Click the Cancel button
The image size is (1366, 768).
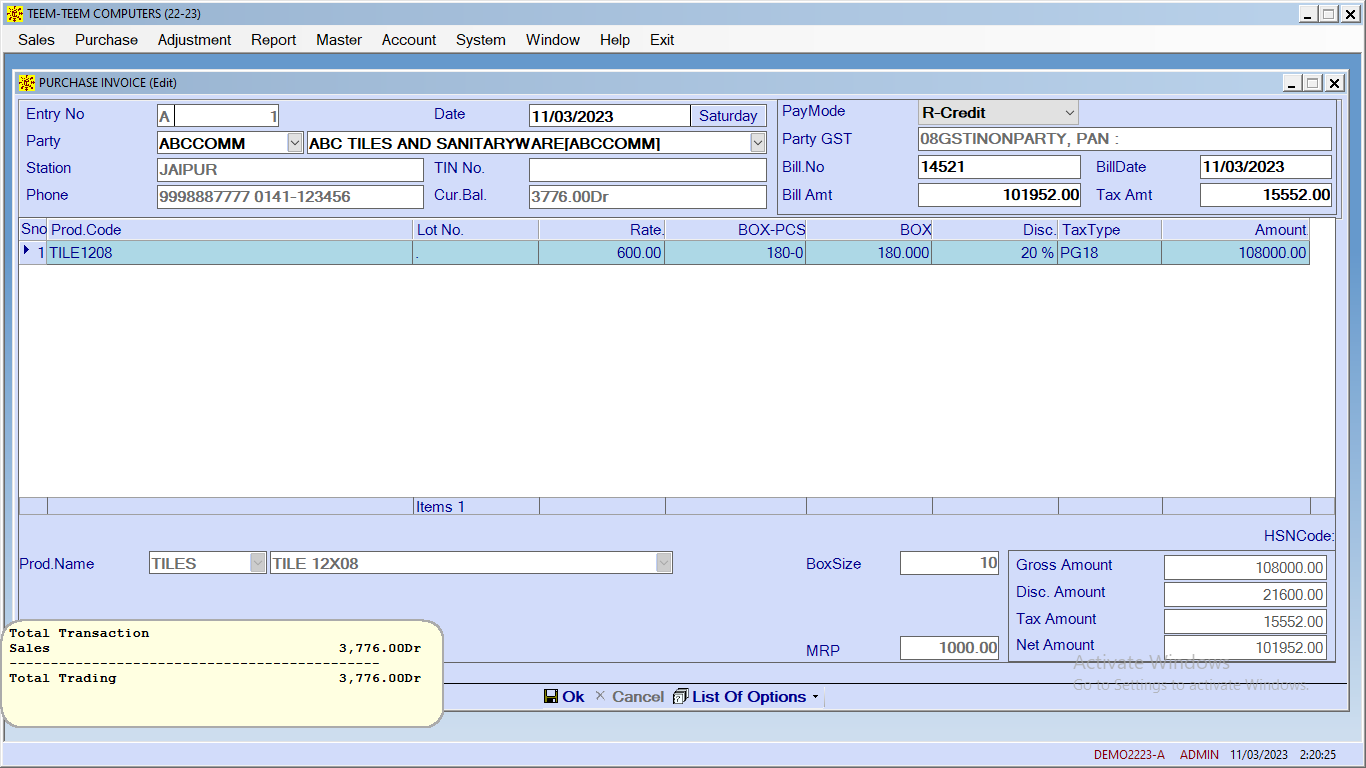[x=629, y=696]
